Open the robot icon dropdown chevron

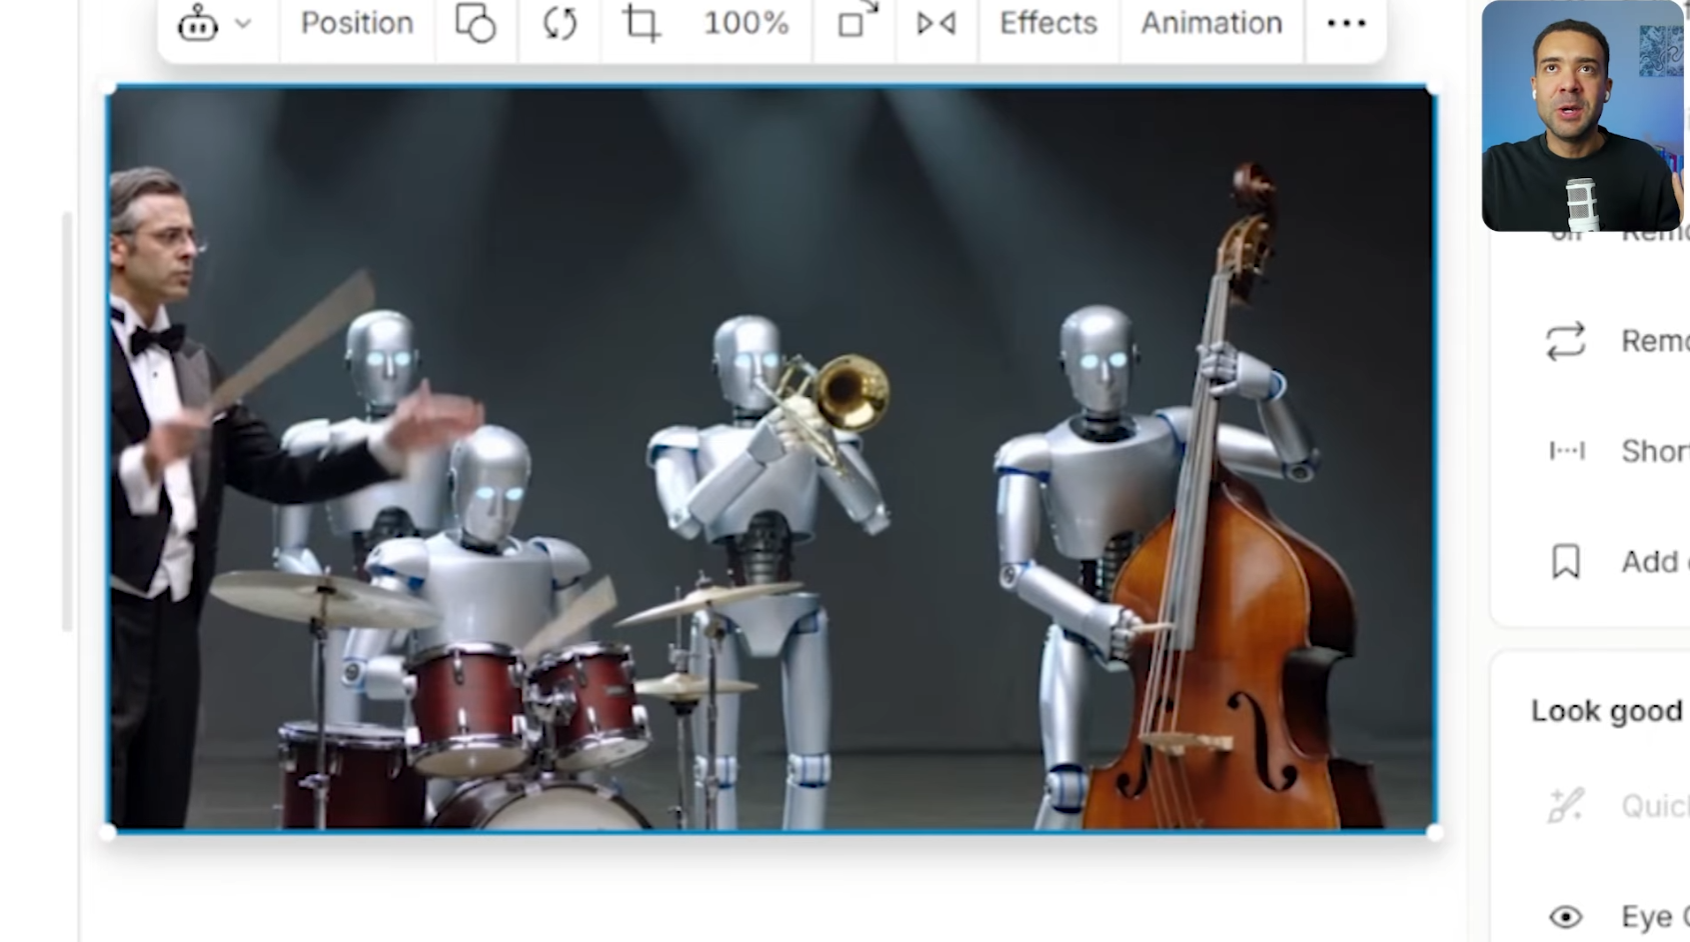pyautogui.click(x=240, y=23)
